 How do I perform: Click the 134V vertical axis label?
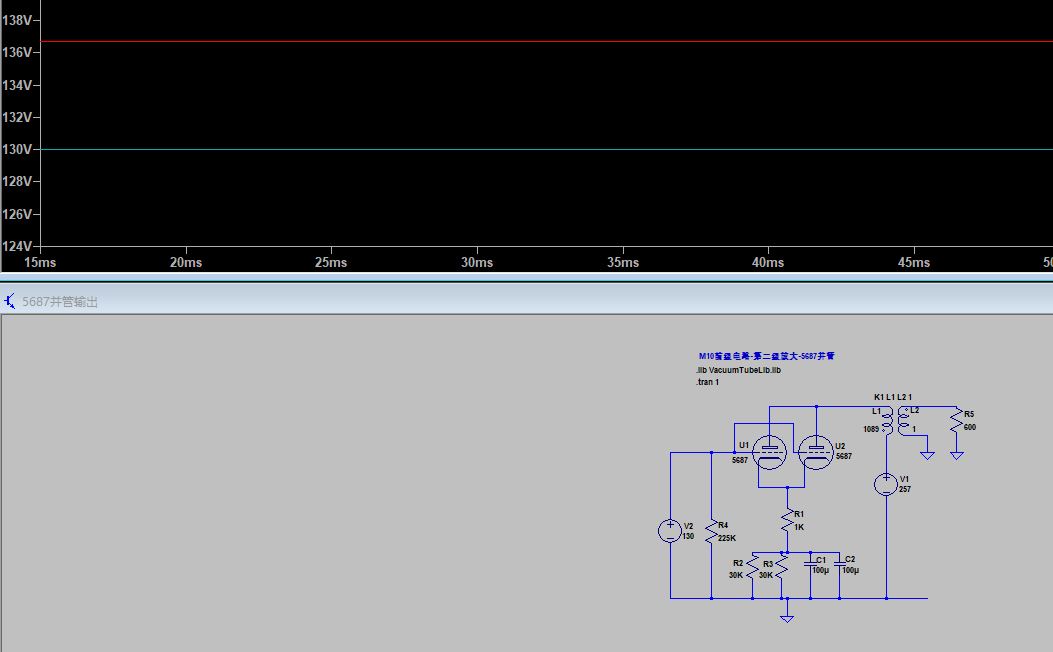tap(17, 85)
